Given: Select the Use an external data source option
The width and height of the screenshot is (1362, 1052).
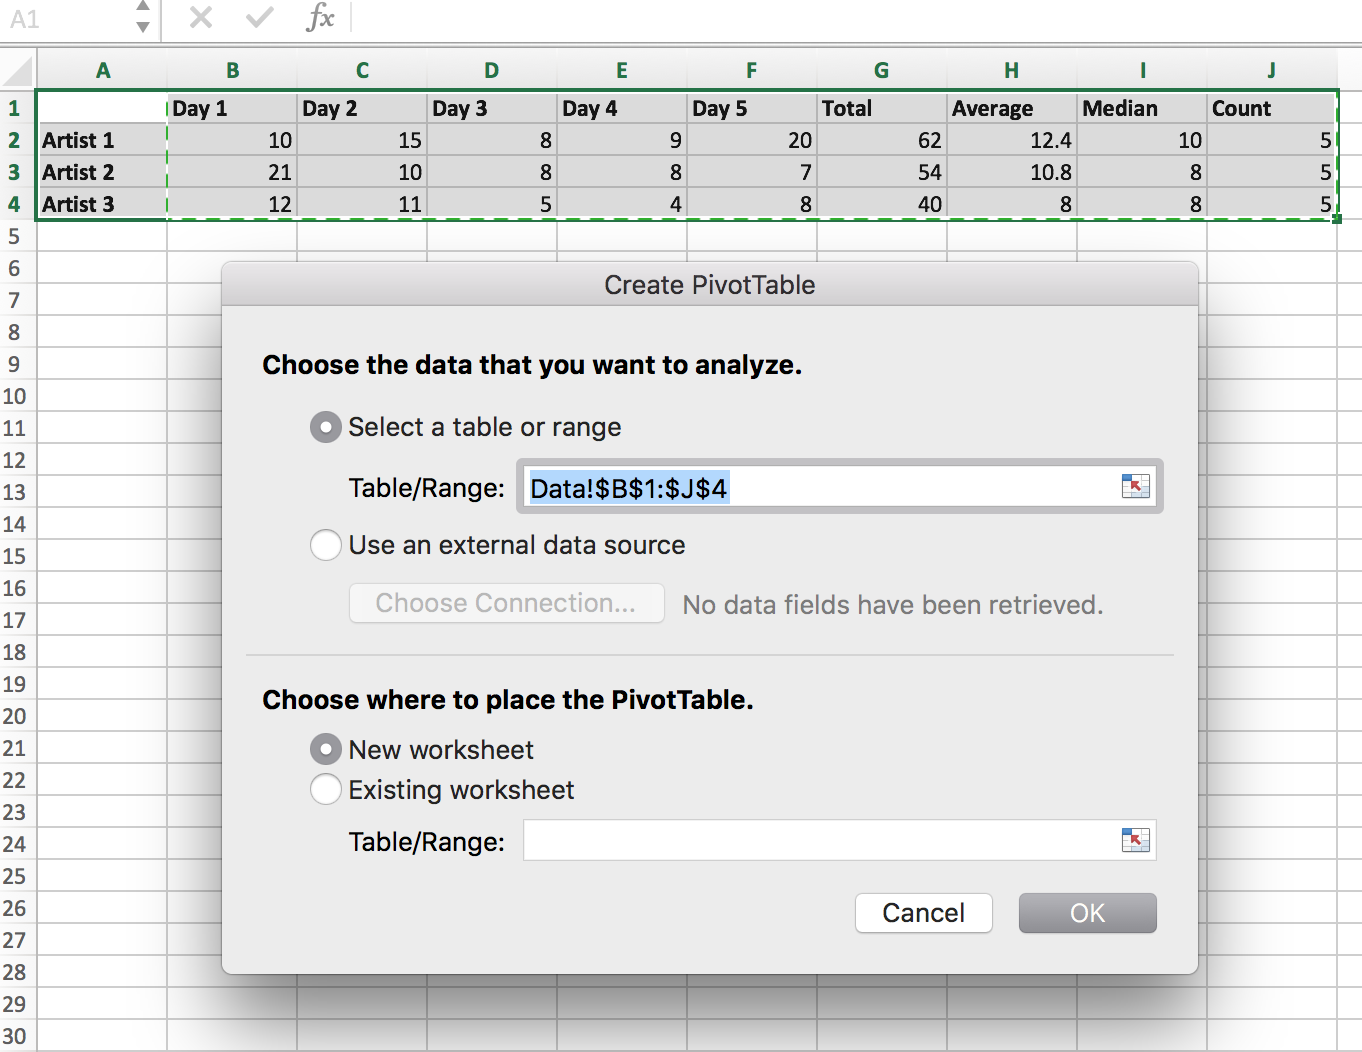Looking at the screenshot, I should pos(325,545).
